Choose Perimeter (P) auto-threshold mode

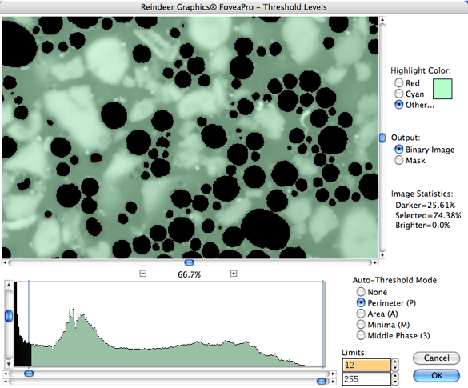361,303
